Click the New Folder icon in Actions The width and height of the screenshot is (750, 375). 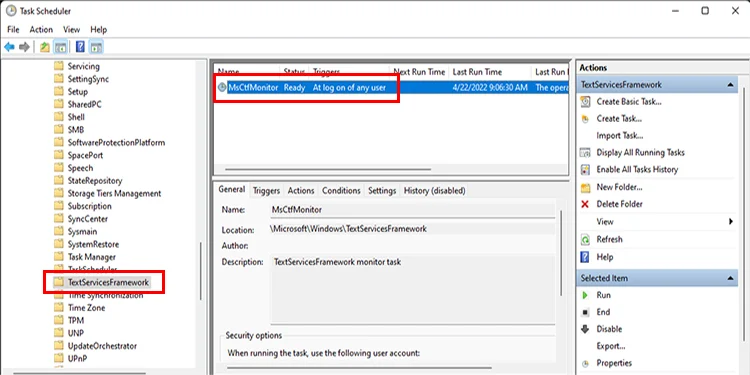(585, 188)
